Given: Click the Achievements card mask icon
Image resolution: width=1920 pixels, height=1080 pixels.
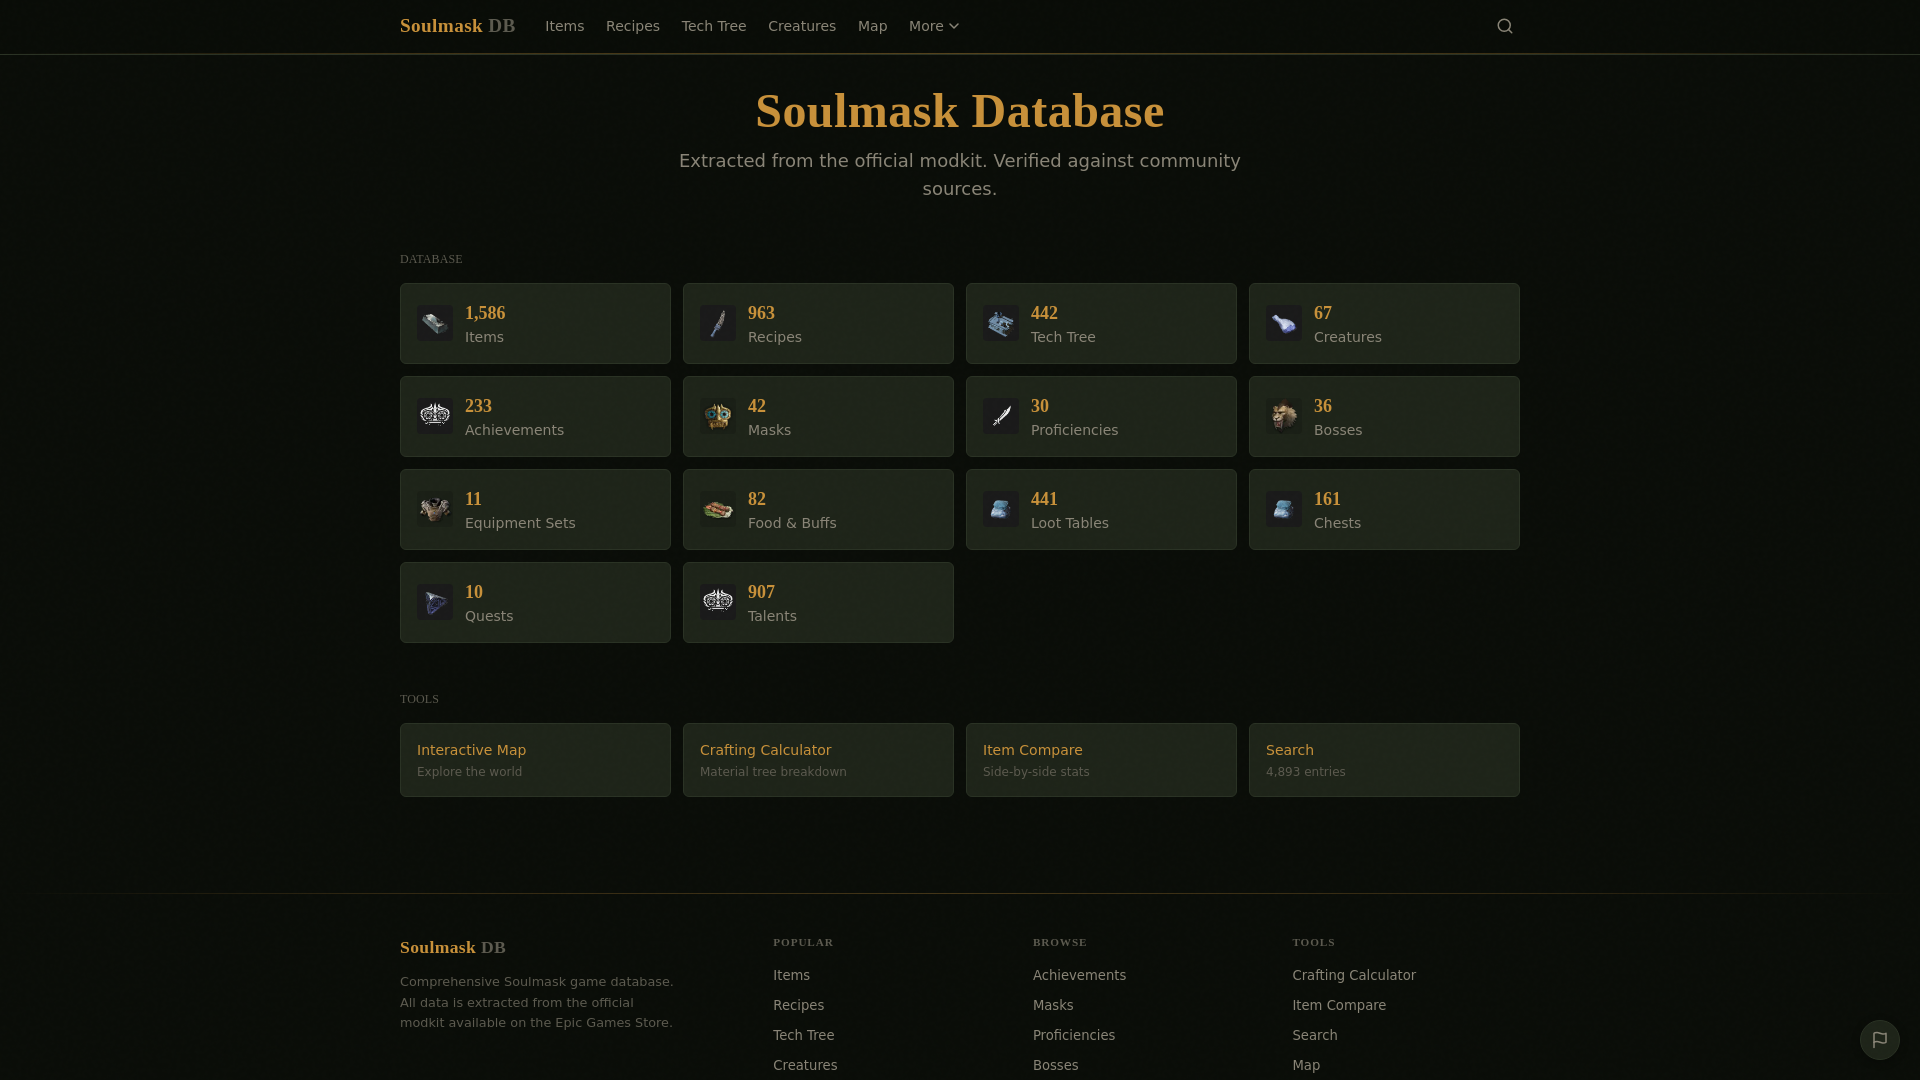Looking at the screenshot, I should coord(435,416).
